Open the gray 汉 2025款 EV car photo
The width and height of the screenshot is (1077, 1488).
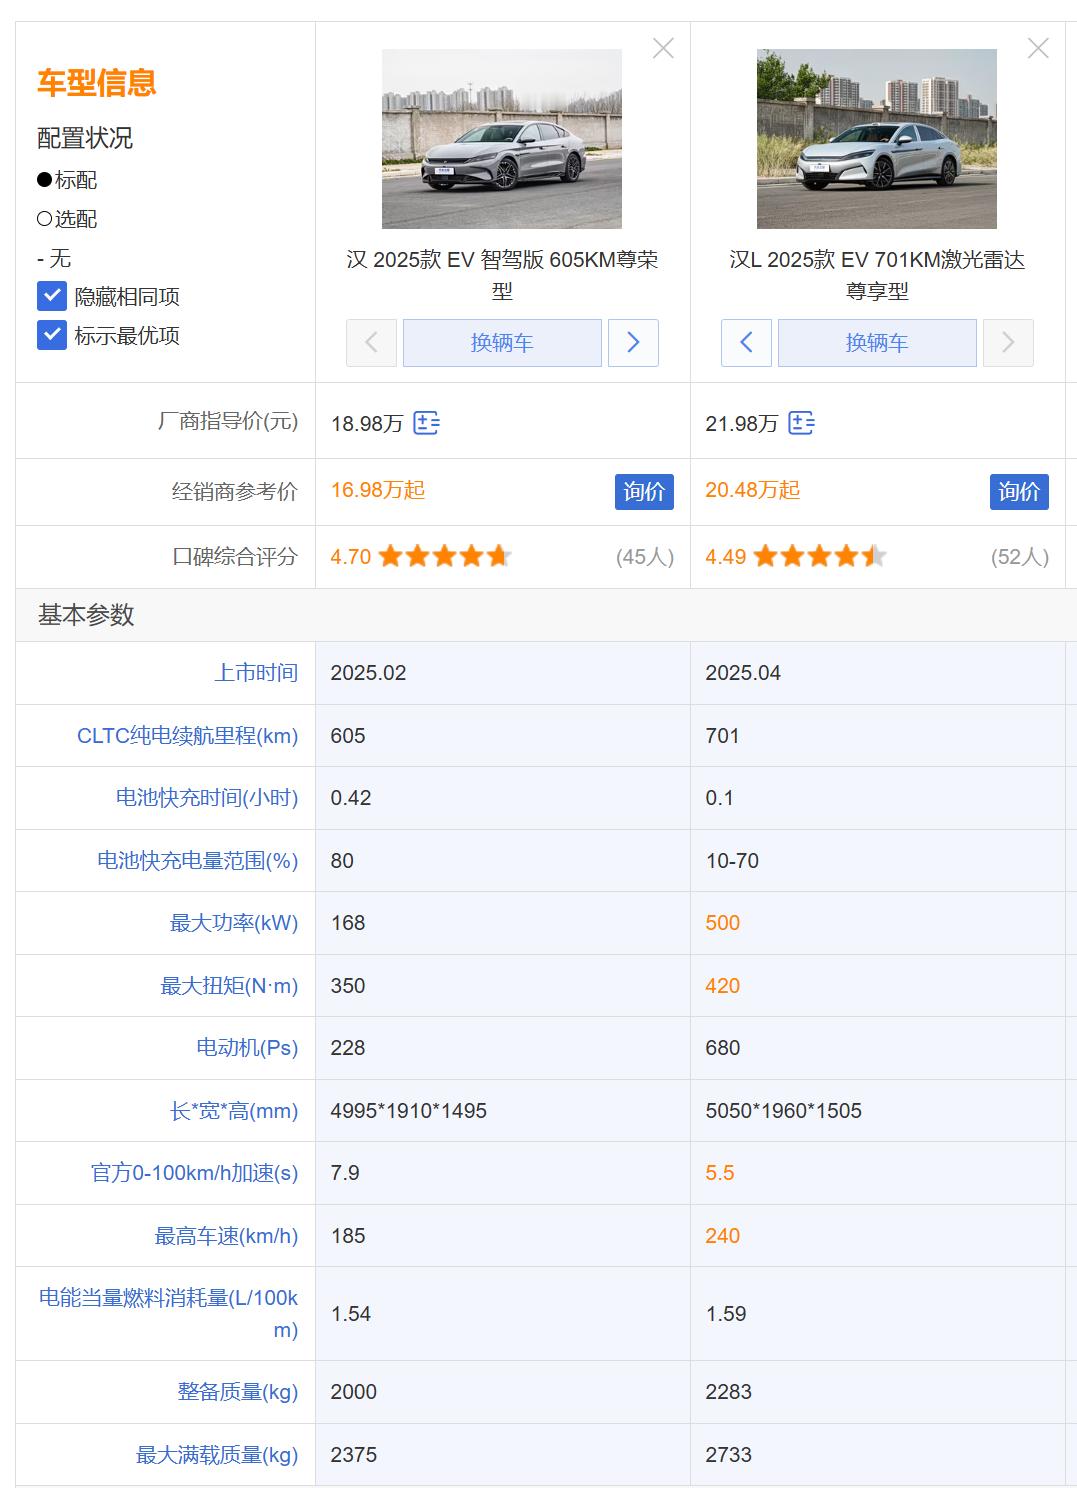(502, 139)
